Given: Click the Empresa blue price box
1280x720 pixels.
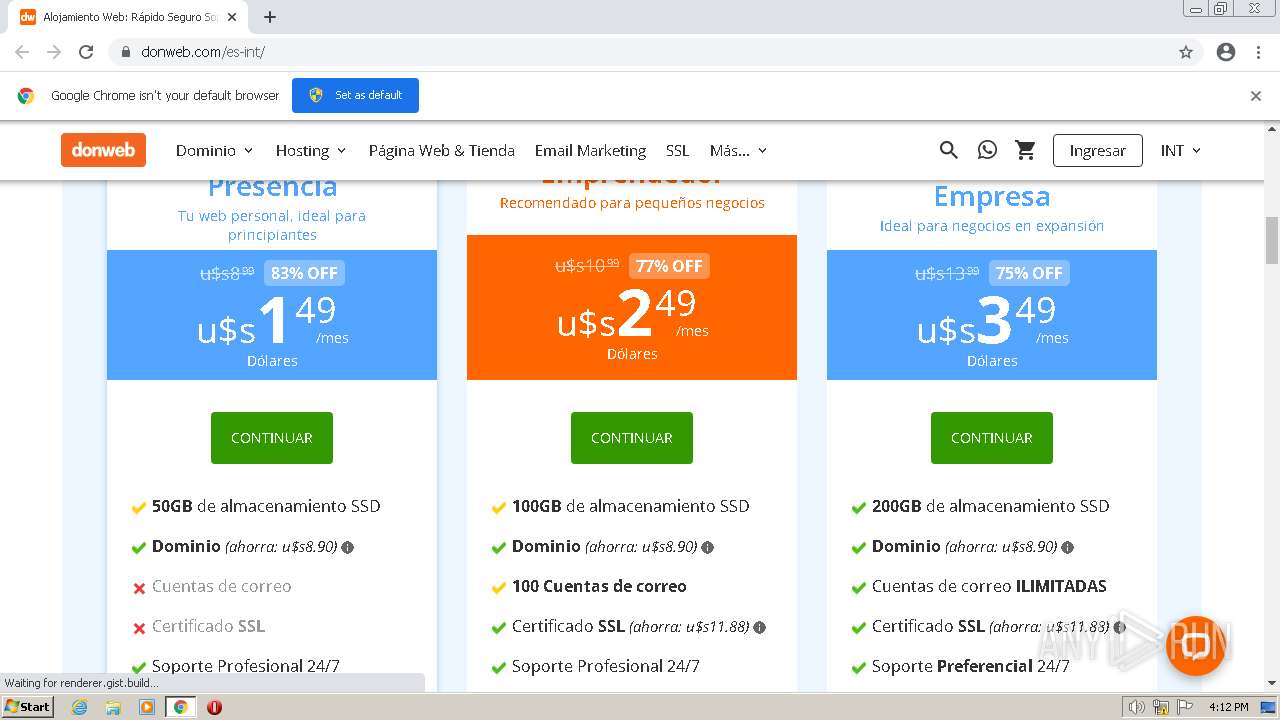Looking at the screenshot, I should 992,315.
